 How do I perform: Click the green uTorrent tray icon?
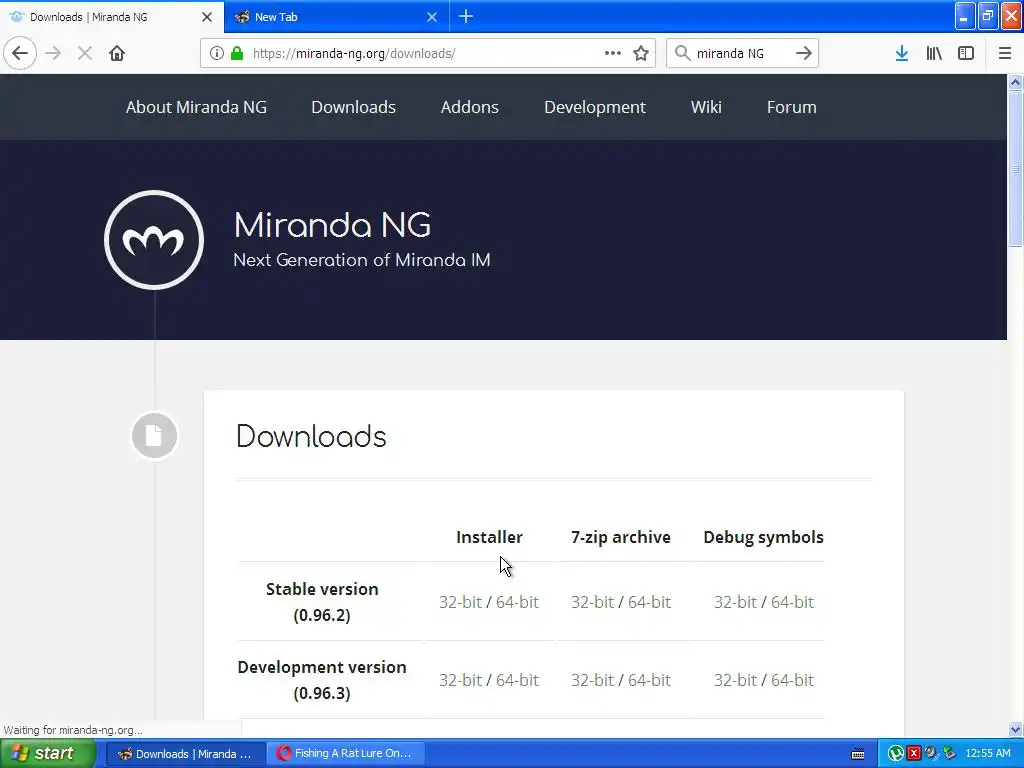pos(896,754)
